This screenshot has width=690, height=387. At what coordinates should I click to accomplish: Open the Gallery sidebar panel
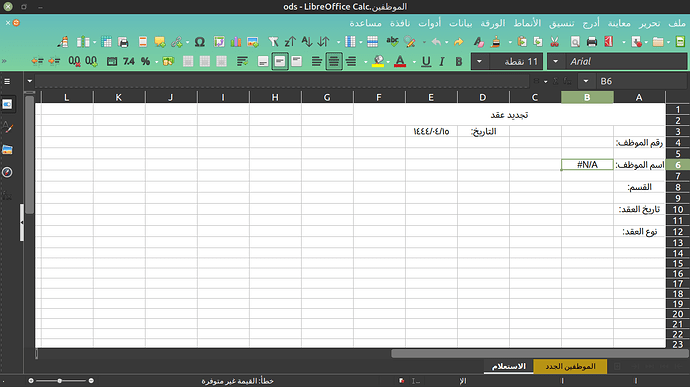(x=7, y=150)
